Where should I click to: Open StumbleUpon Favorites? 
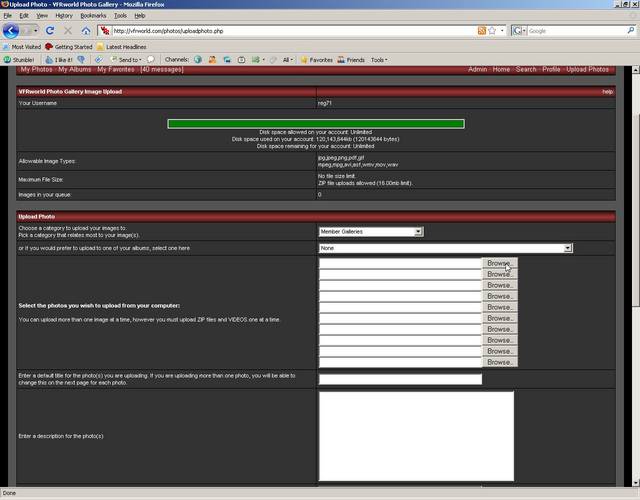316,60
